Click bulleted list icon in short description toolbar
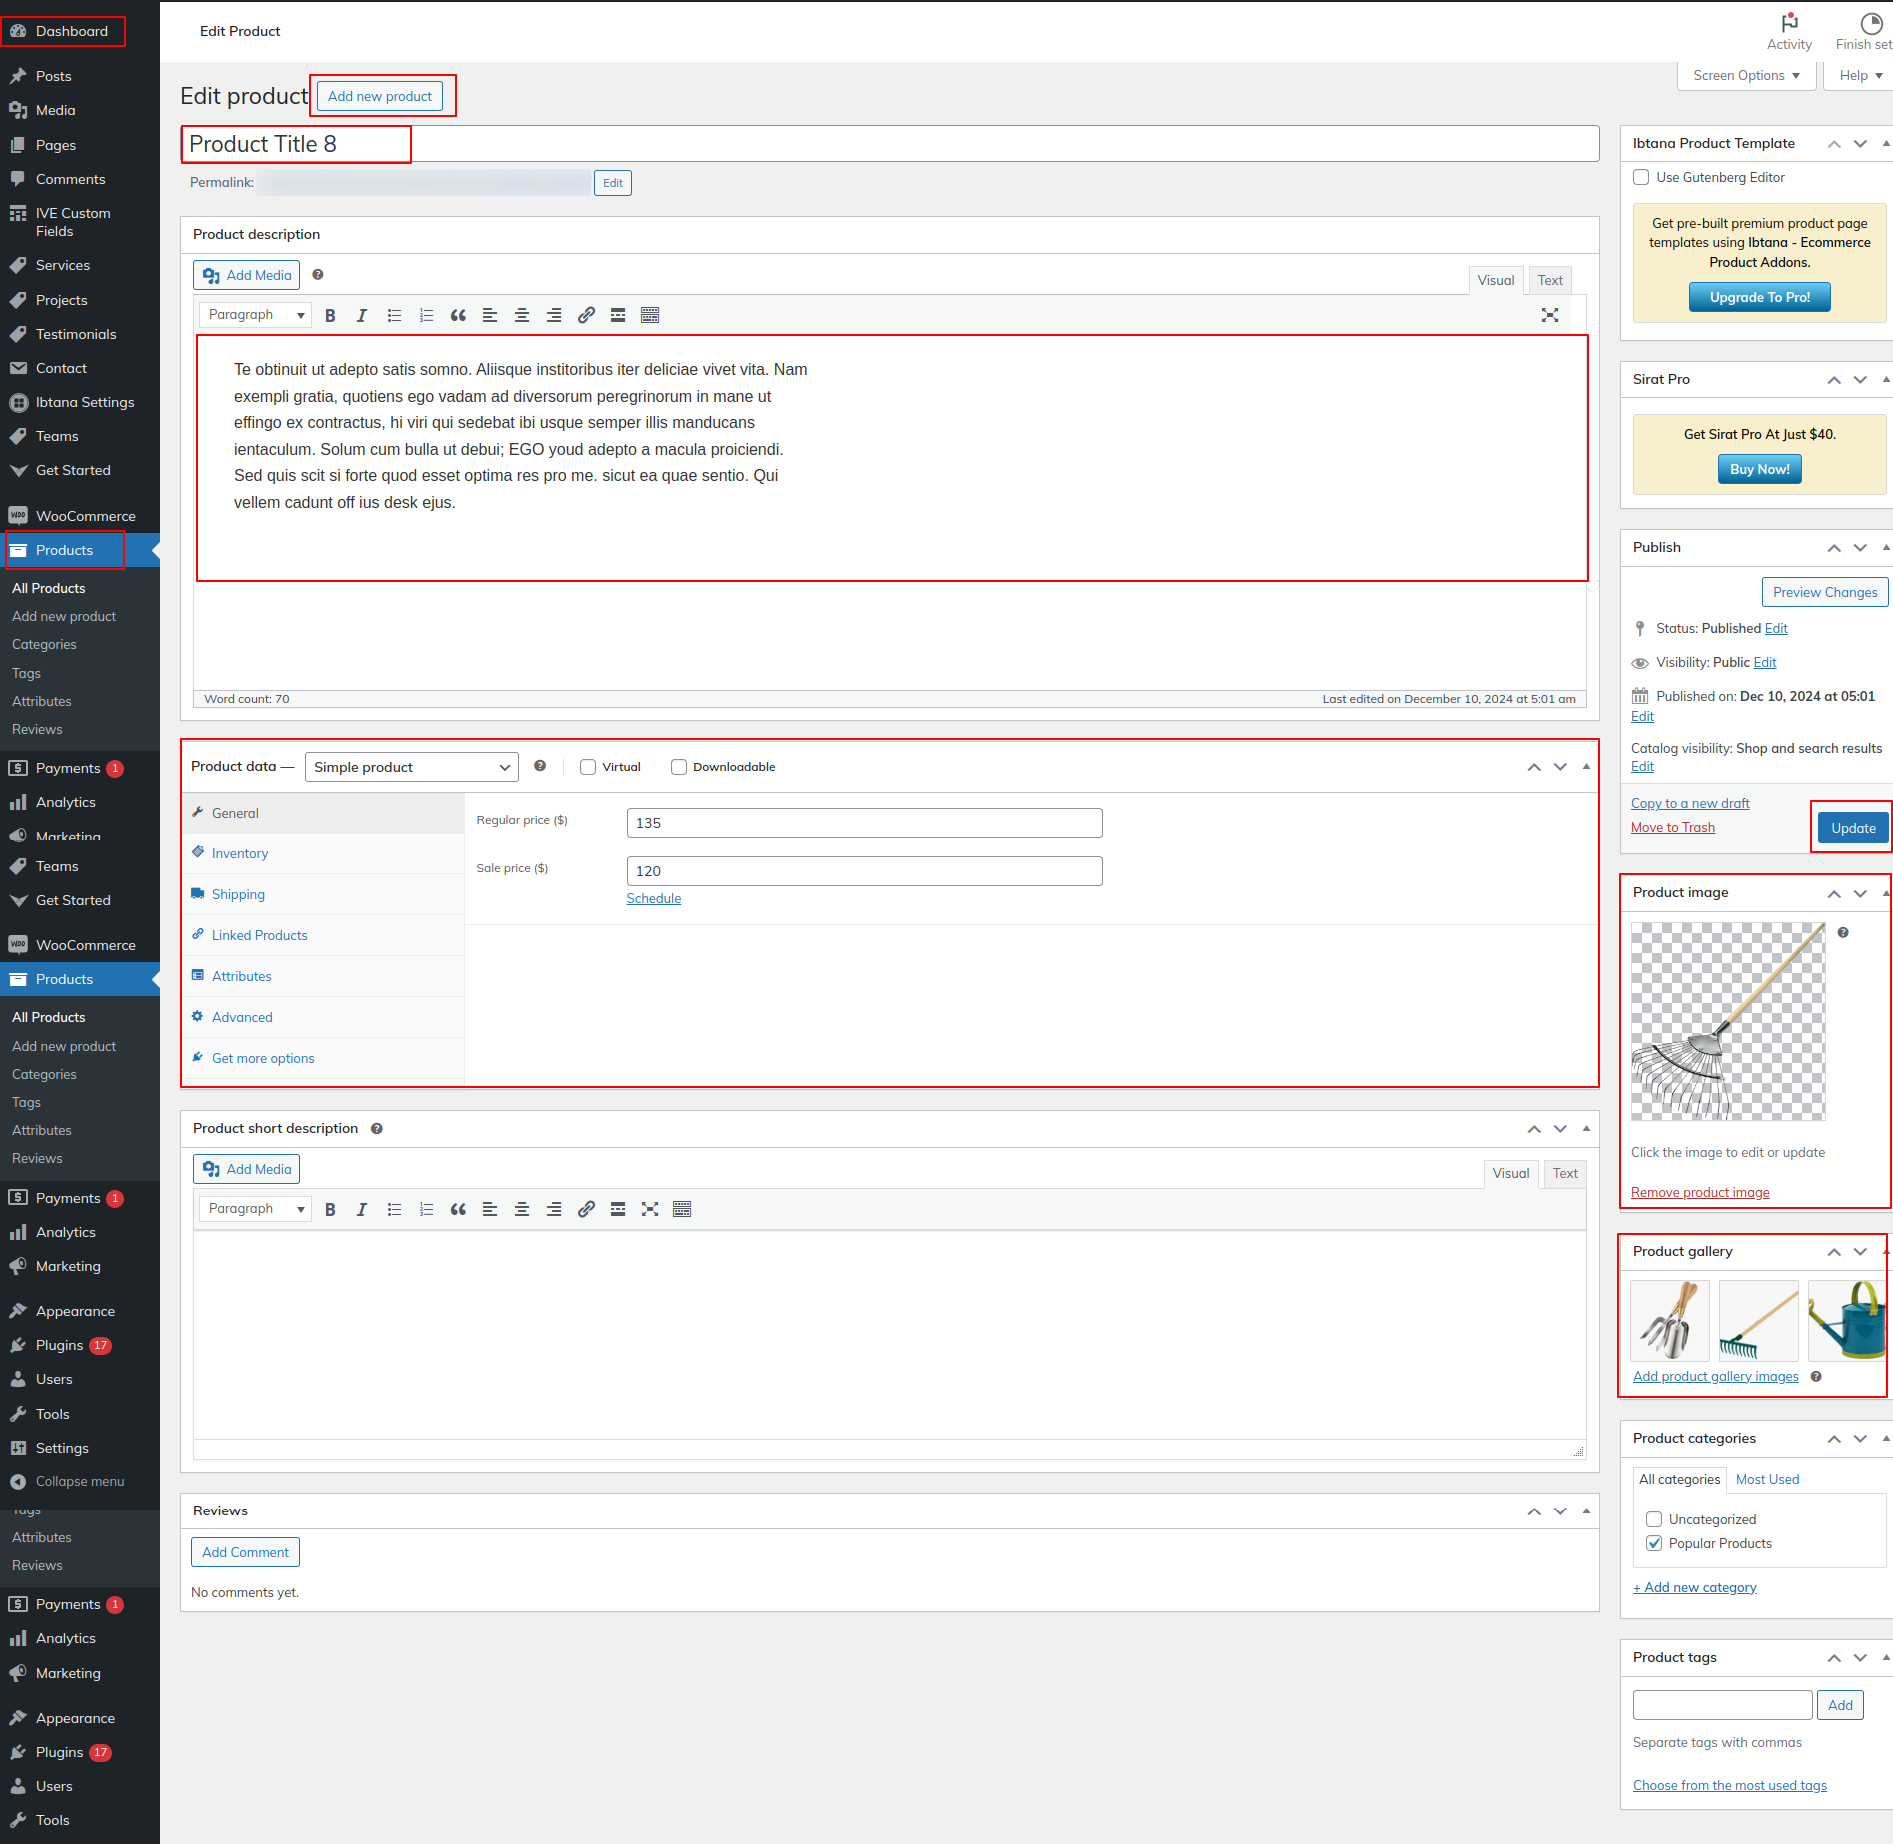 point(394,1210)
